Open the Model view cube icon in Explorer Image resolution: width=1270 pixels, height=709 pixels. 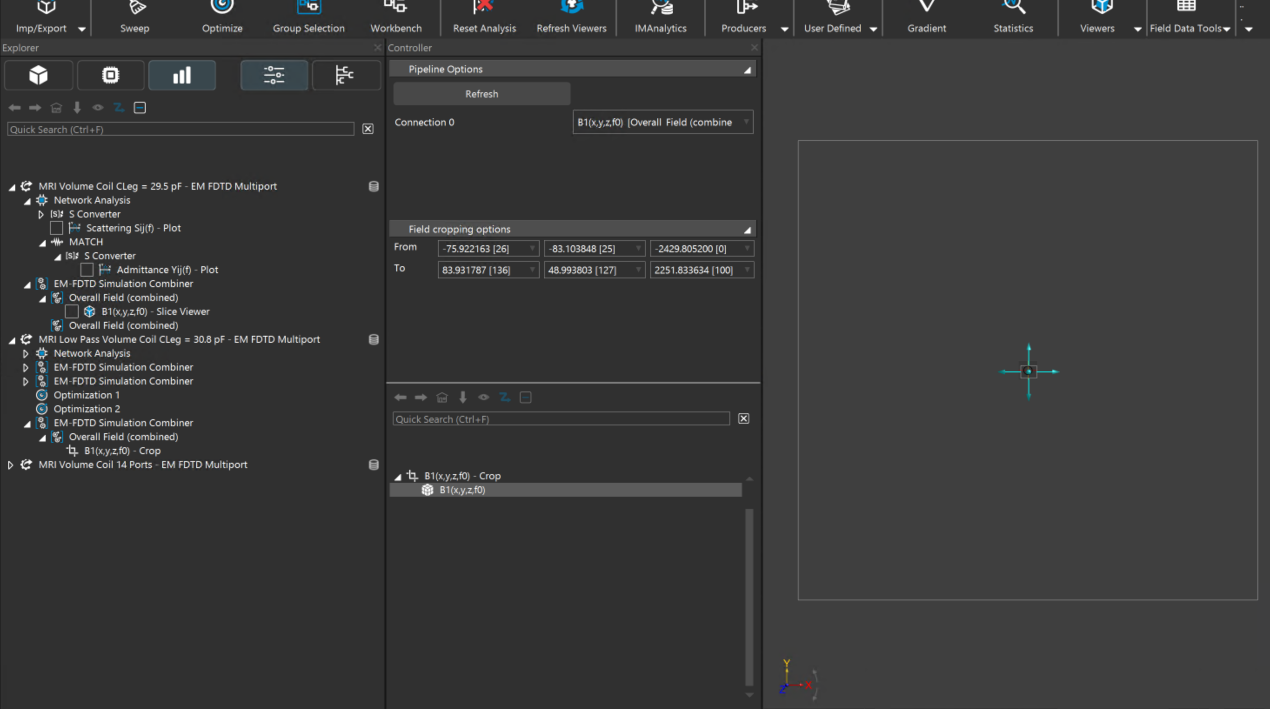click(x=38, y=75)
